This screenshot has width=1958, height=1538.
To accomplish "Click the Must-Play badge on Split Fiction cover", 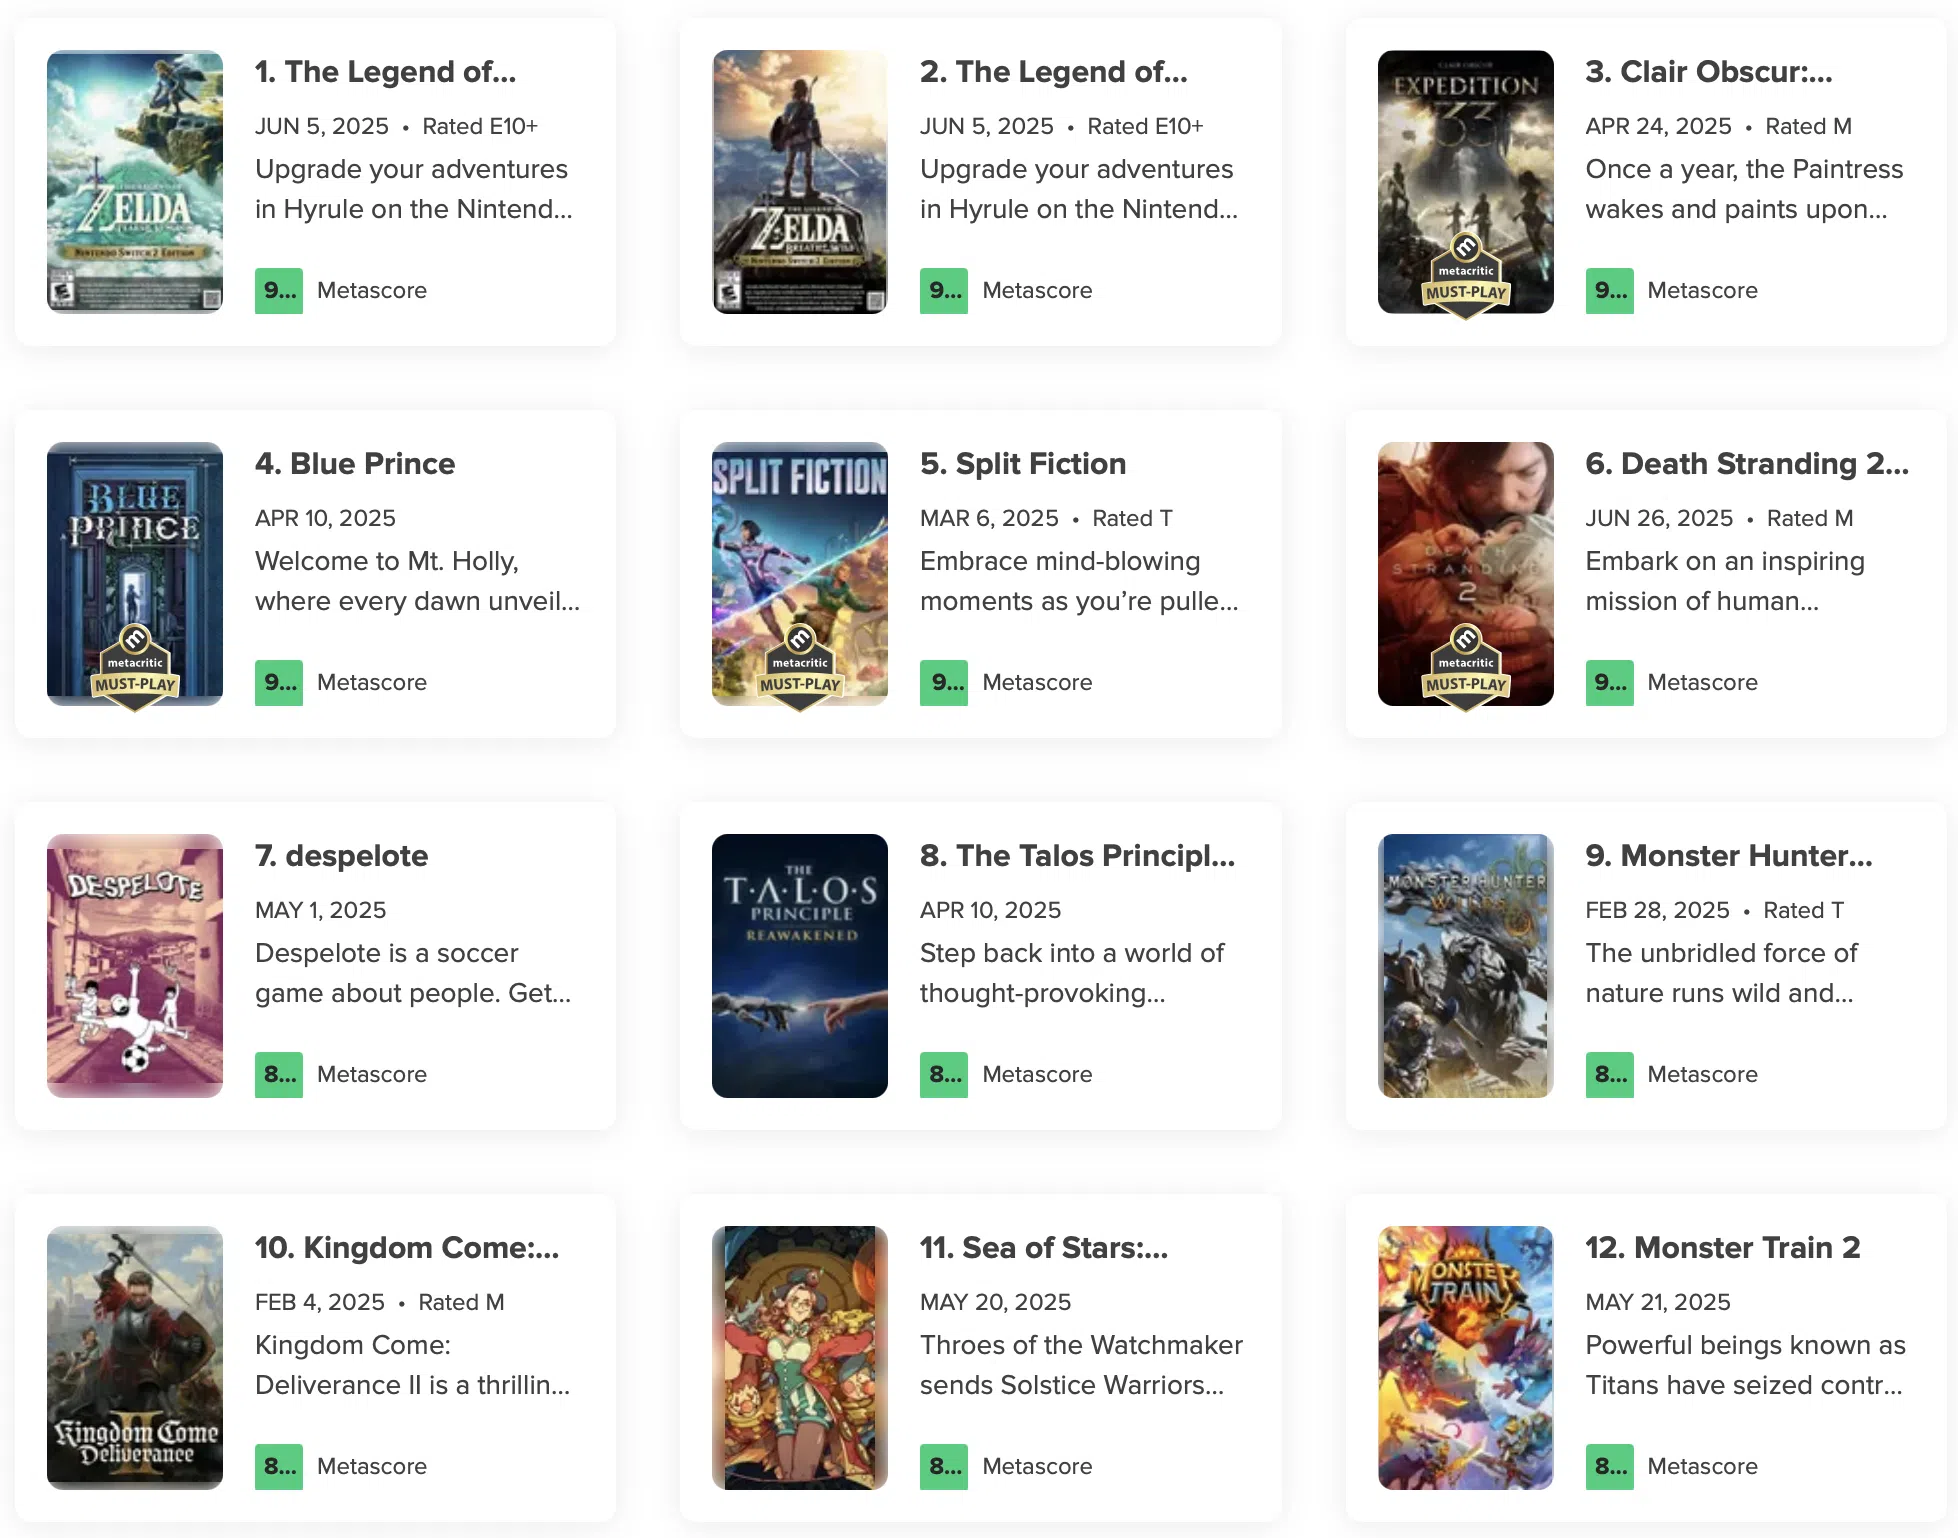I will pos(800,668).
